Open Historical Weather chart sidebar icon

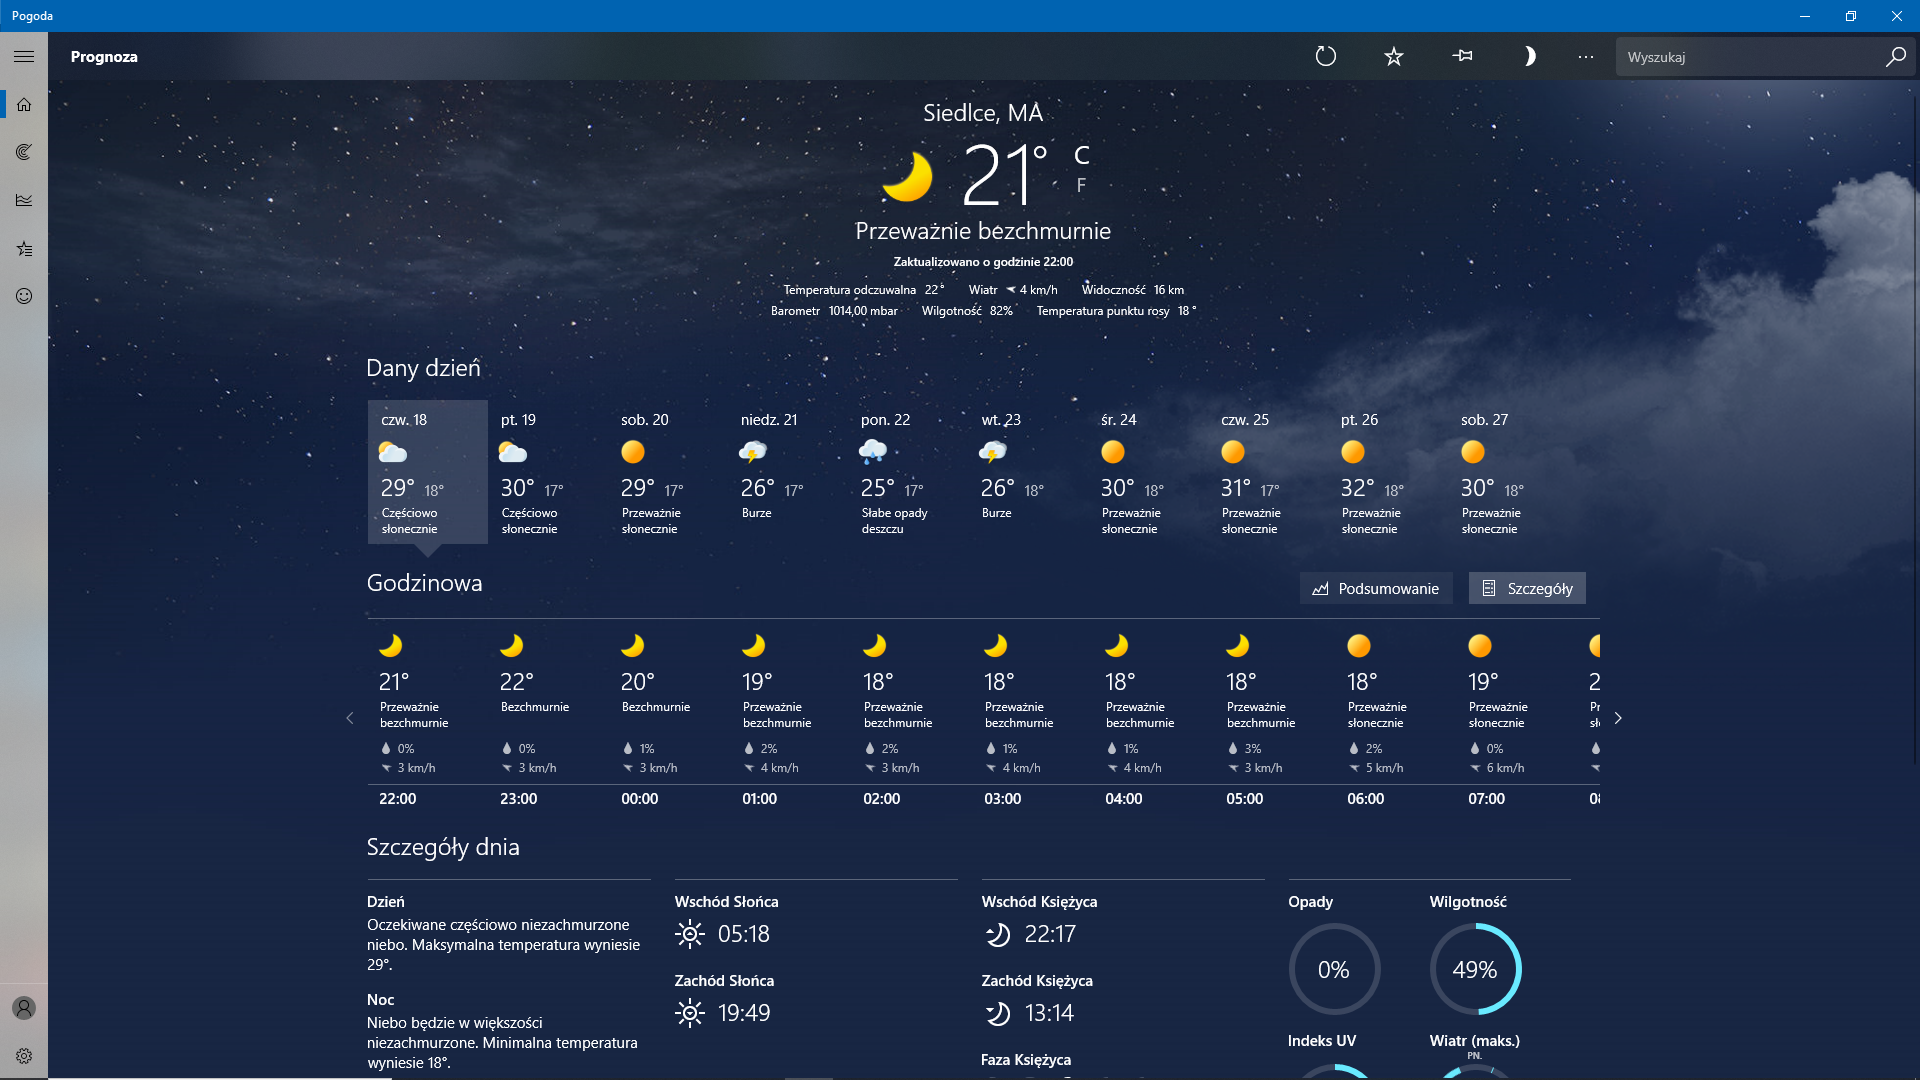coord(24,200)
